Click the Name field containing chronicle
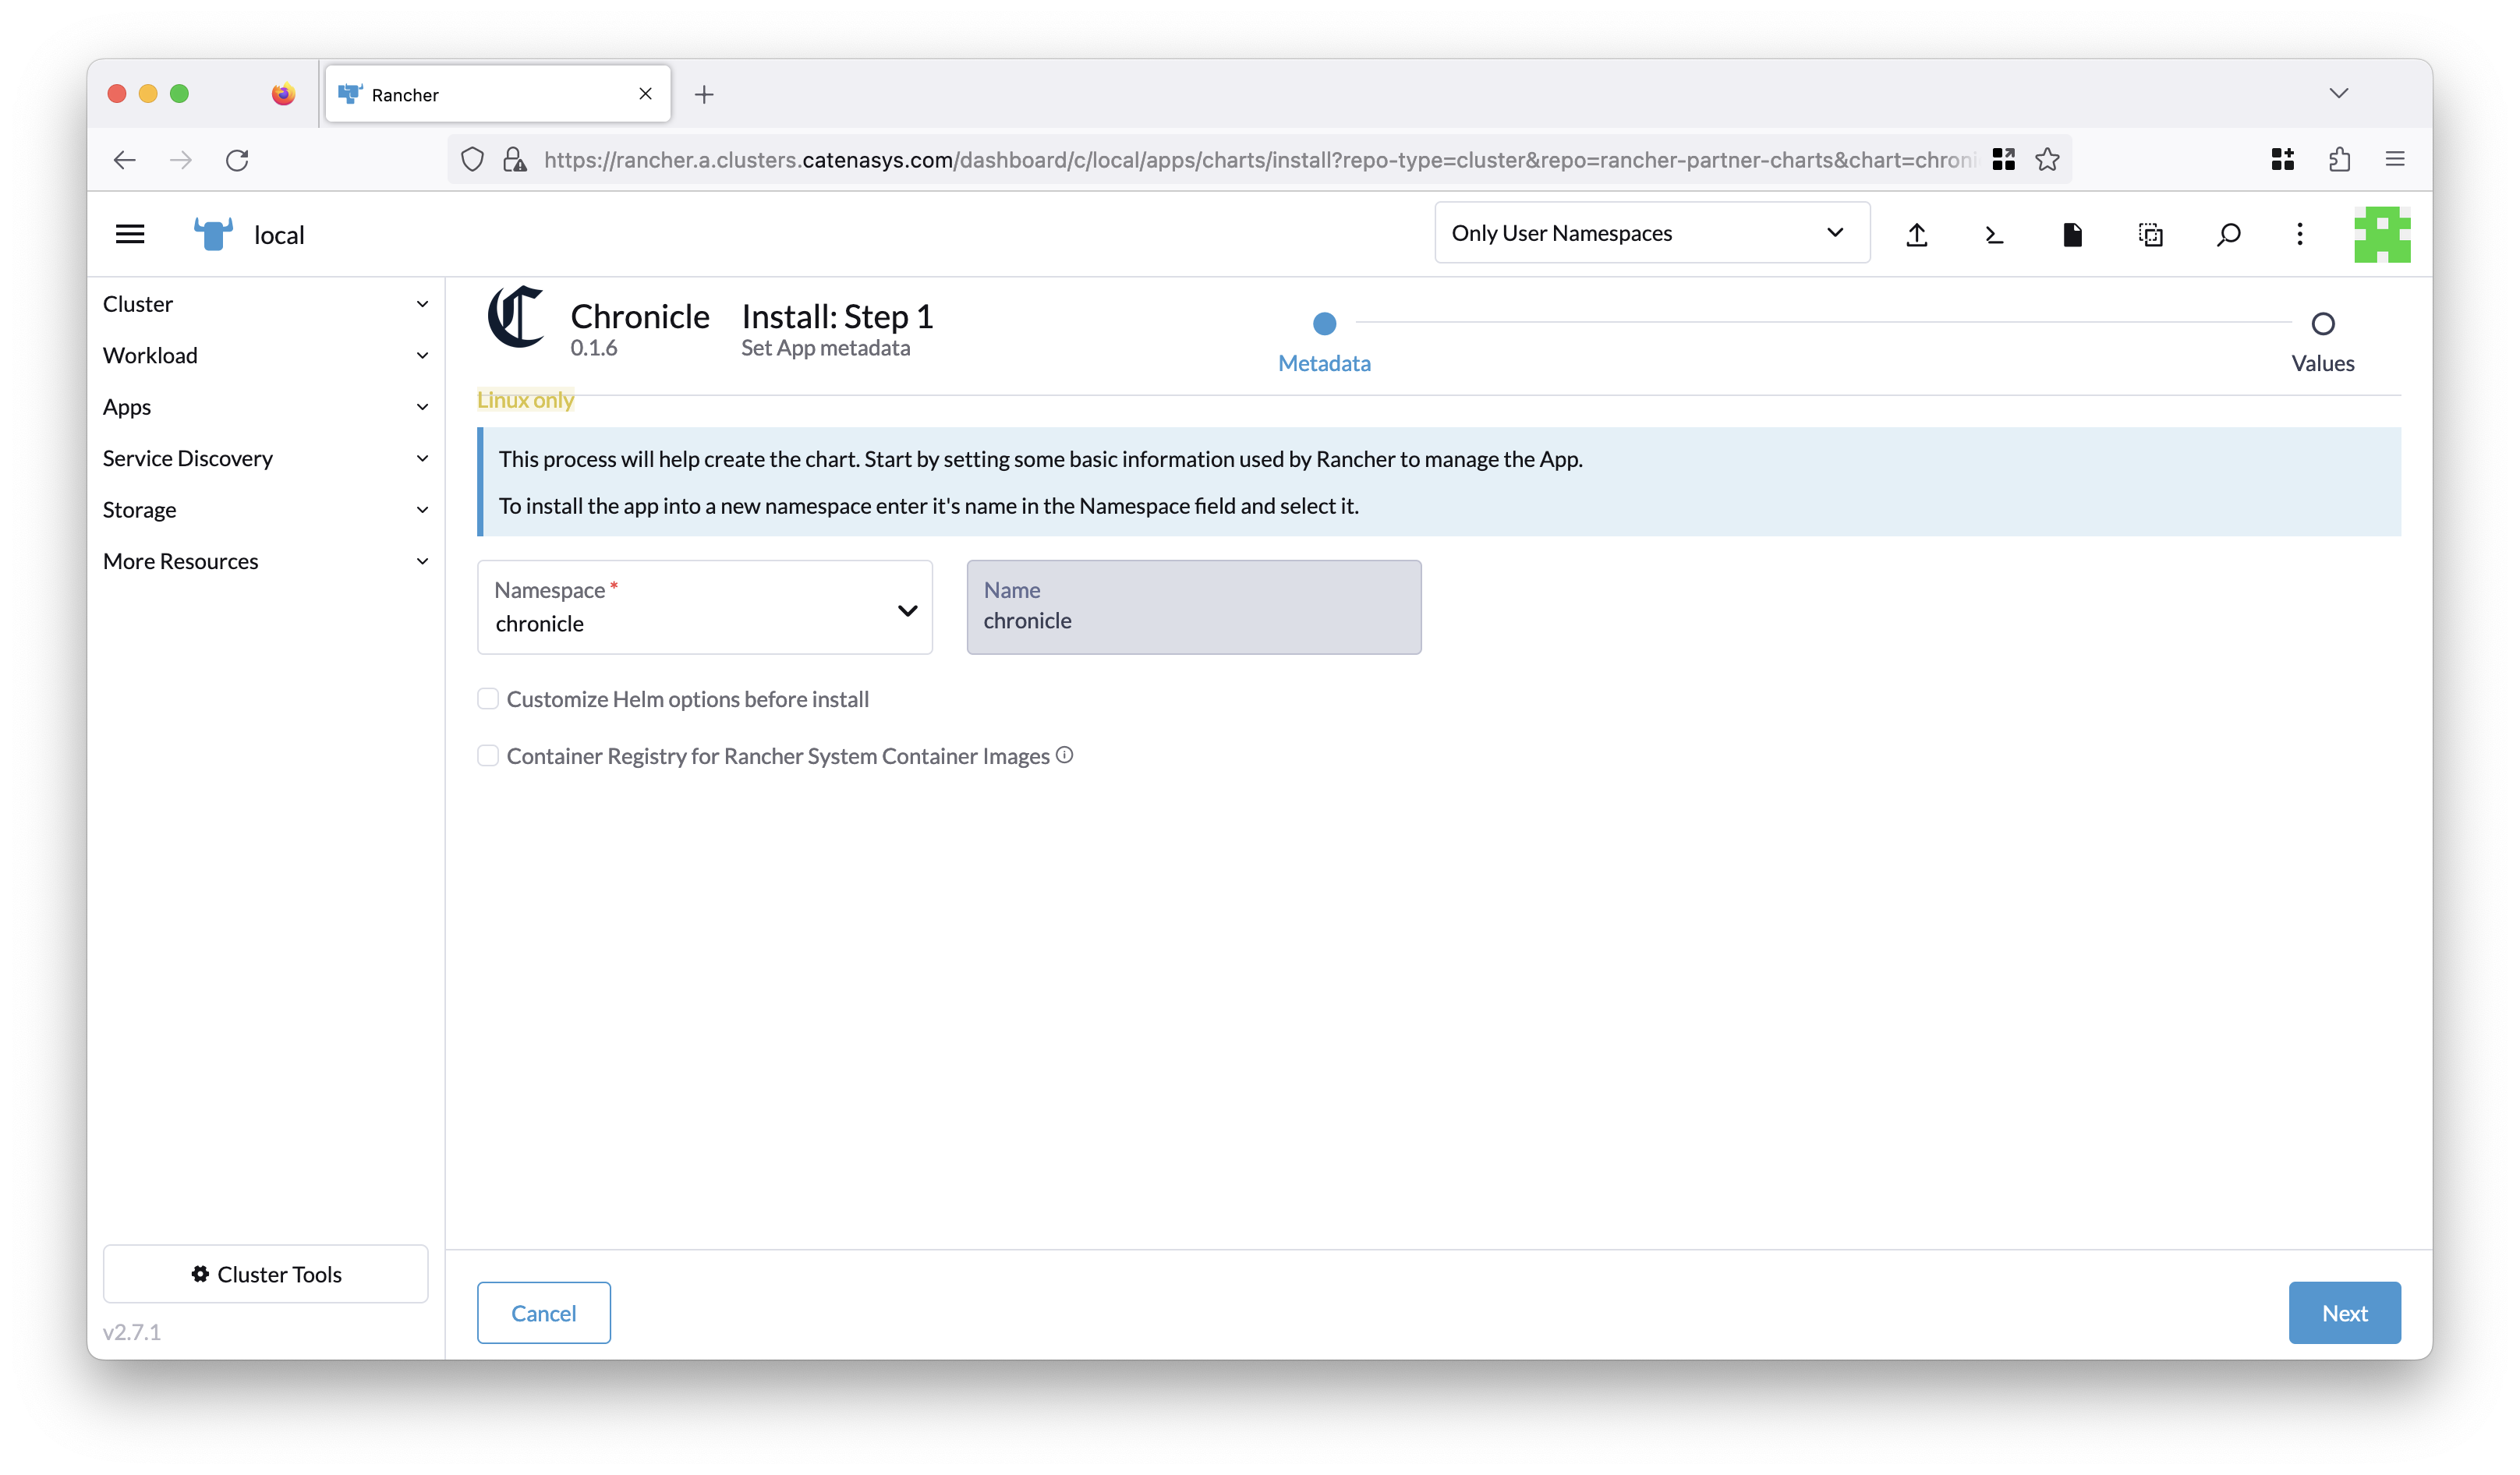 click(x=1194, y=607)
